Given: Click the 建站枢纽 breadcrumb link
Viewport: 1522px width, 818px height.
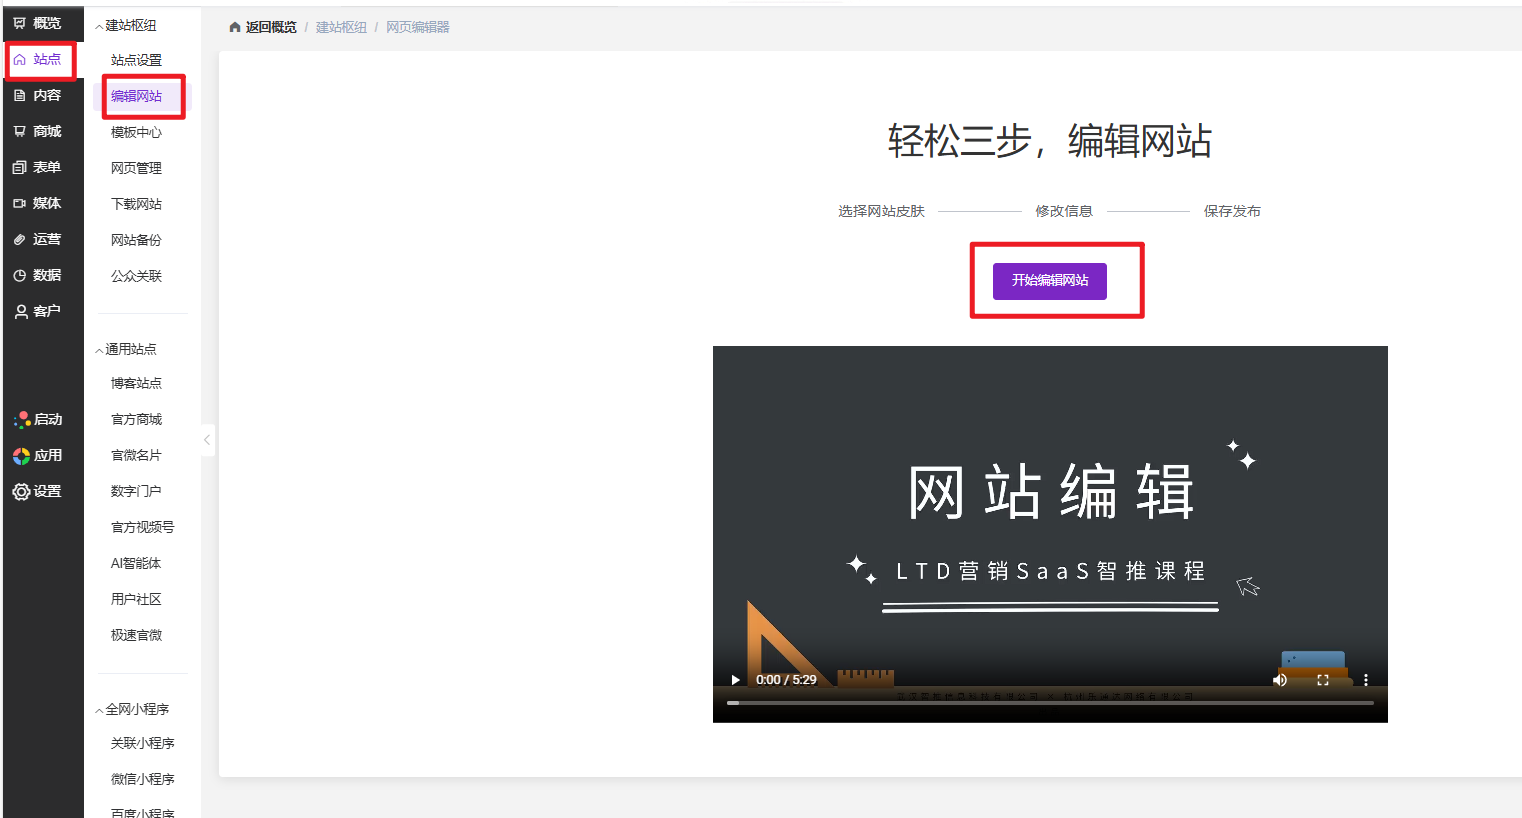Looking at the screenshot, I should (341, 28).
